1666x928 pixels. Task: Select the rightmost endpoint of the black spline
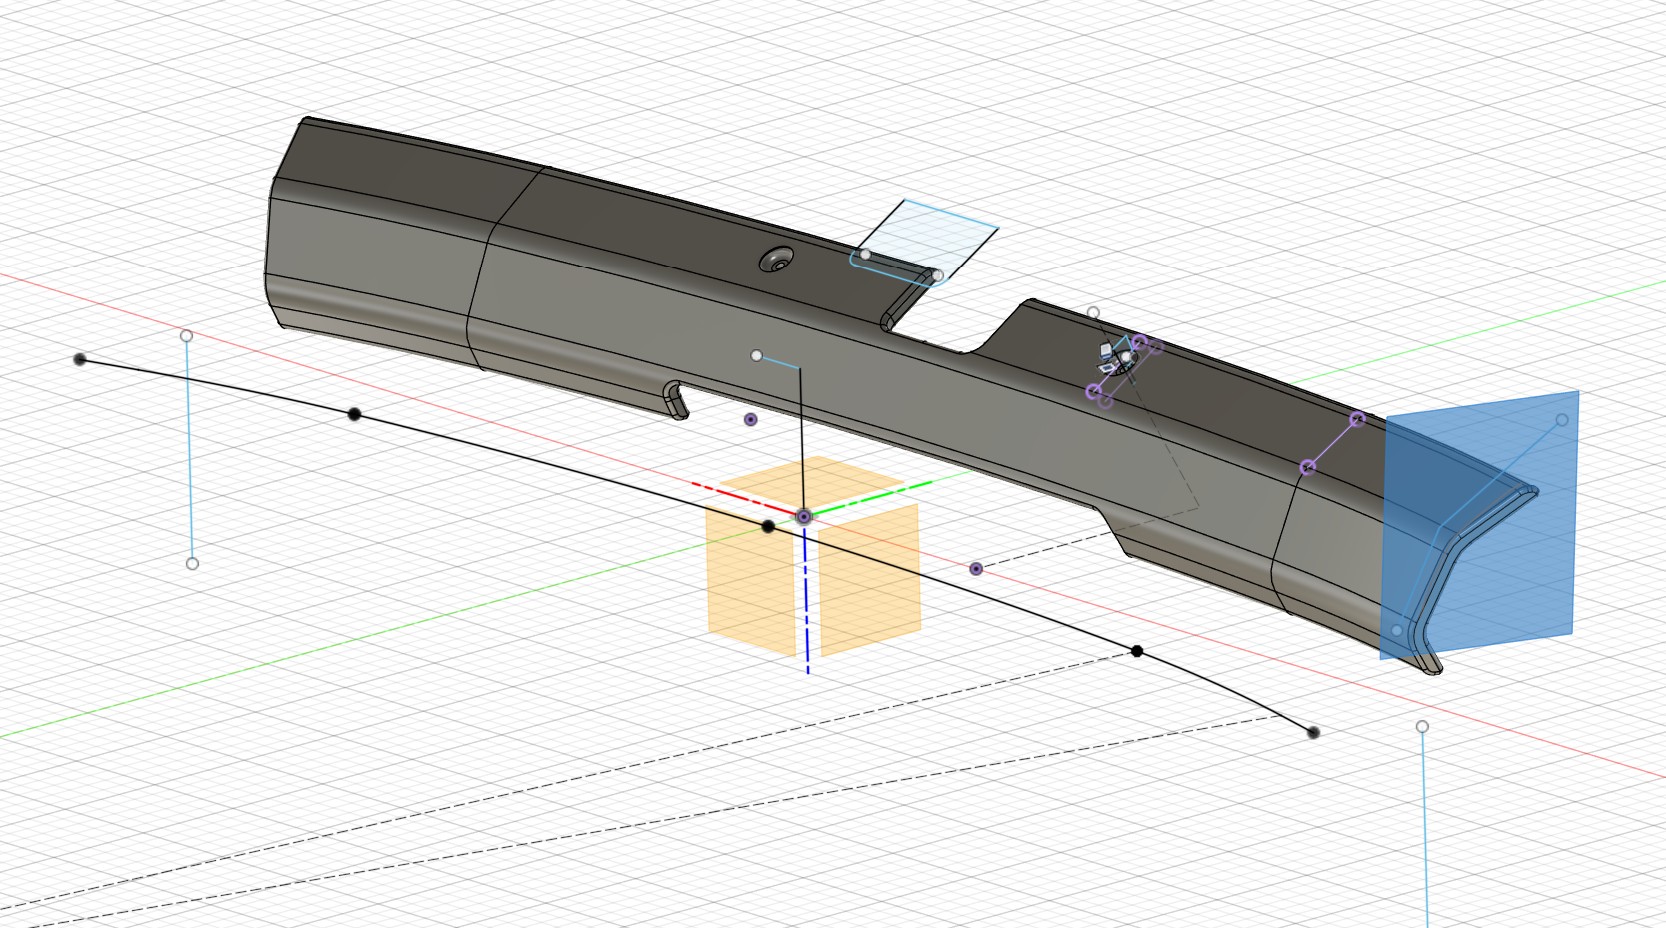point(1313,732)
